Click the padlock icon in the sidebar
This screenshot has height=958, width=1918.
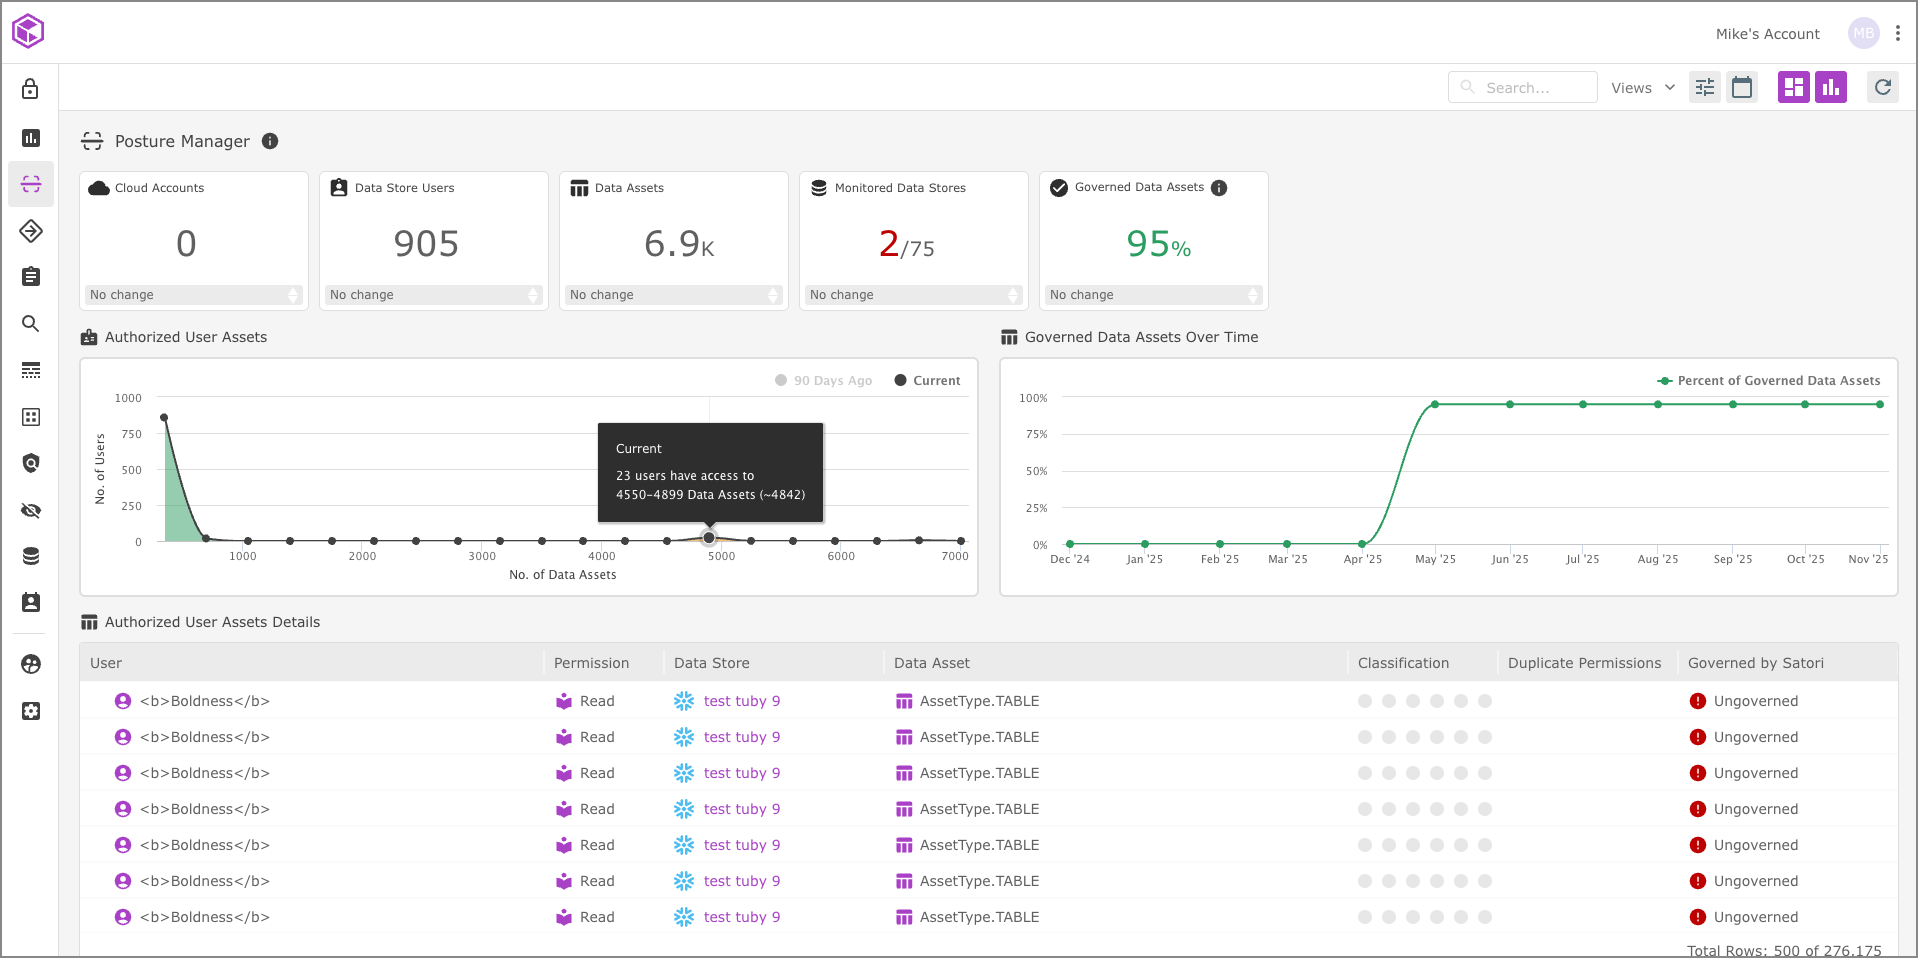(x=31, y=90)
